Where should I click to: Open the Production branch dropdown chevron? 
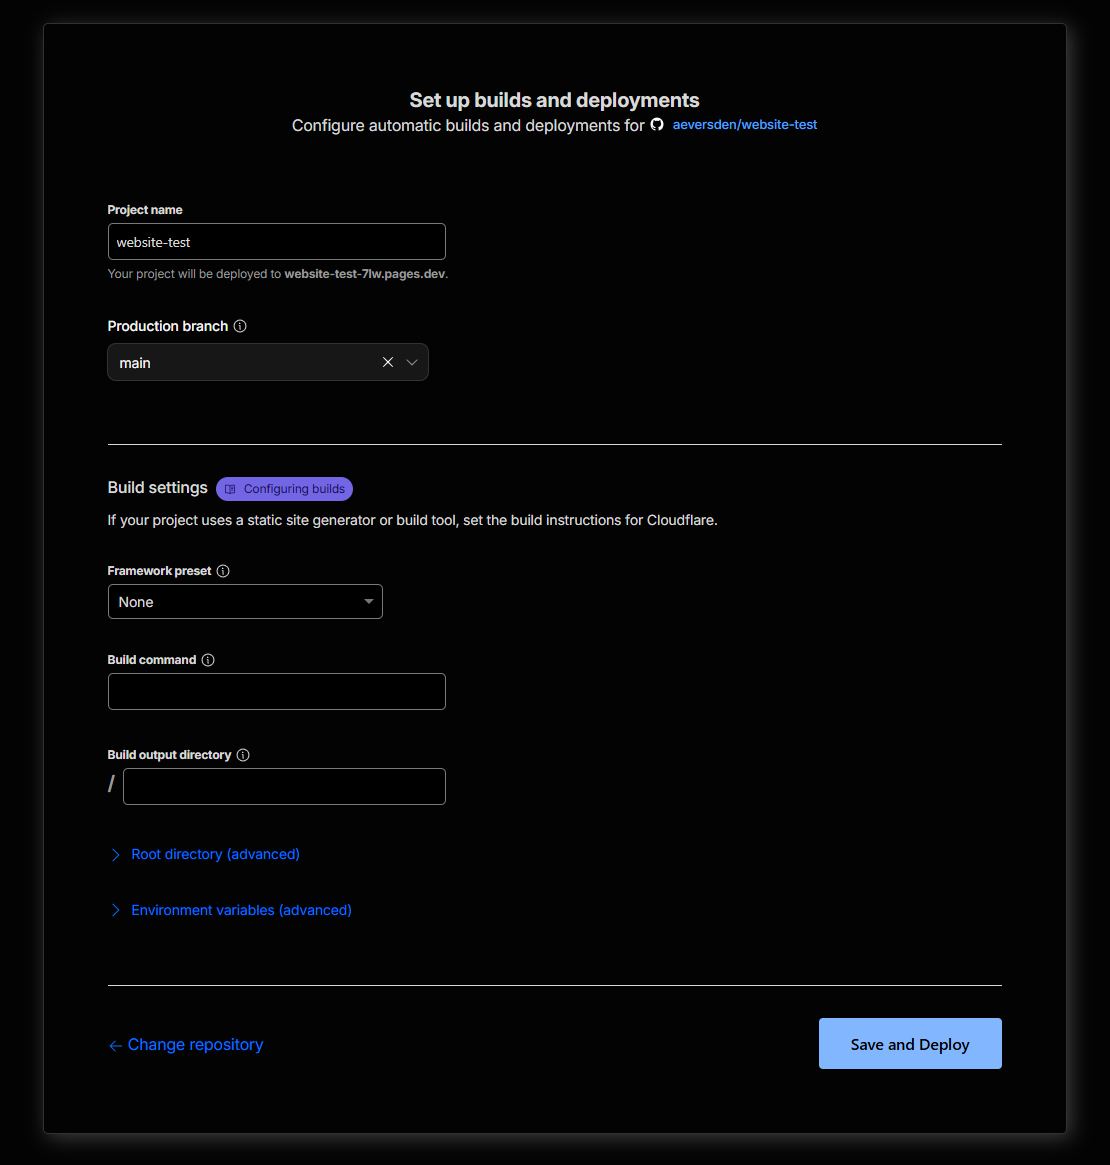click(412, 362)
